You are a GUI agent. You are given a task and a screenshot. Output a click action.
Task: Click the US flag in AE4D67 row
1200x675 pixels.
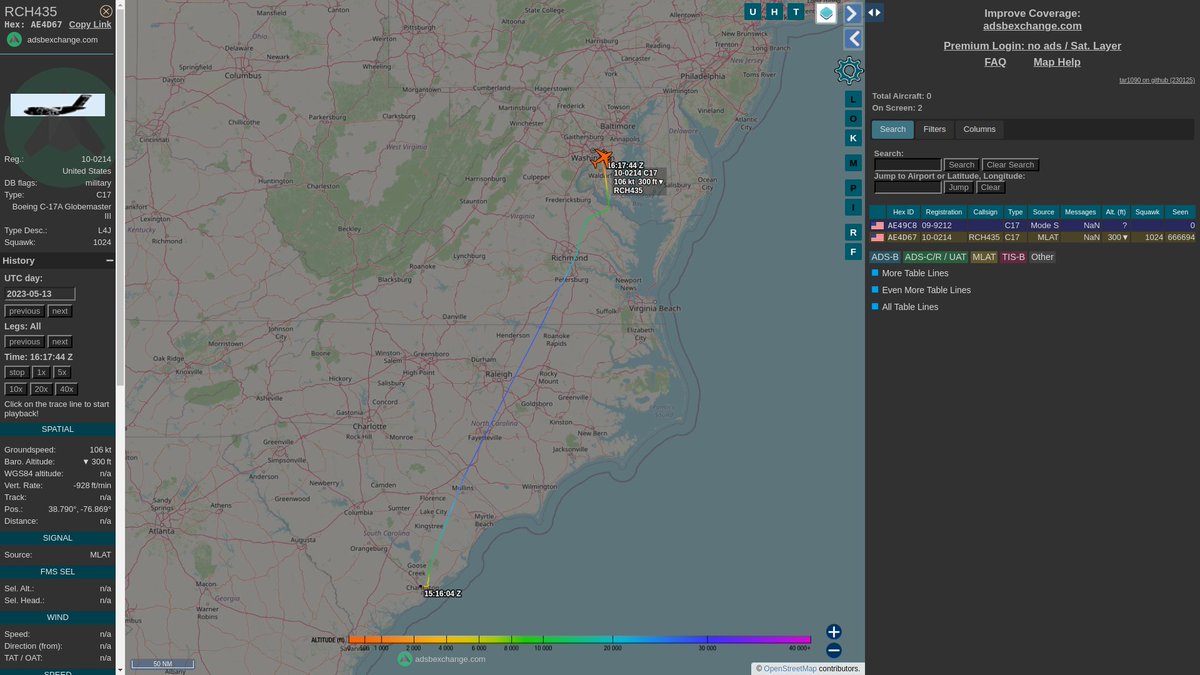coord(877,238)
